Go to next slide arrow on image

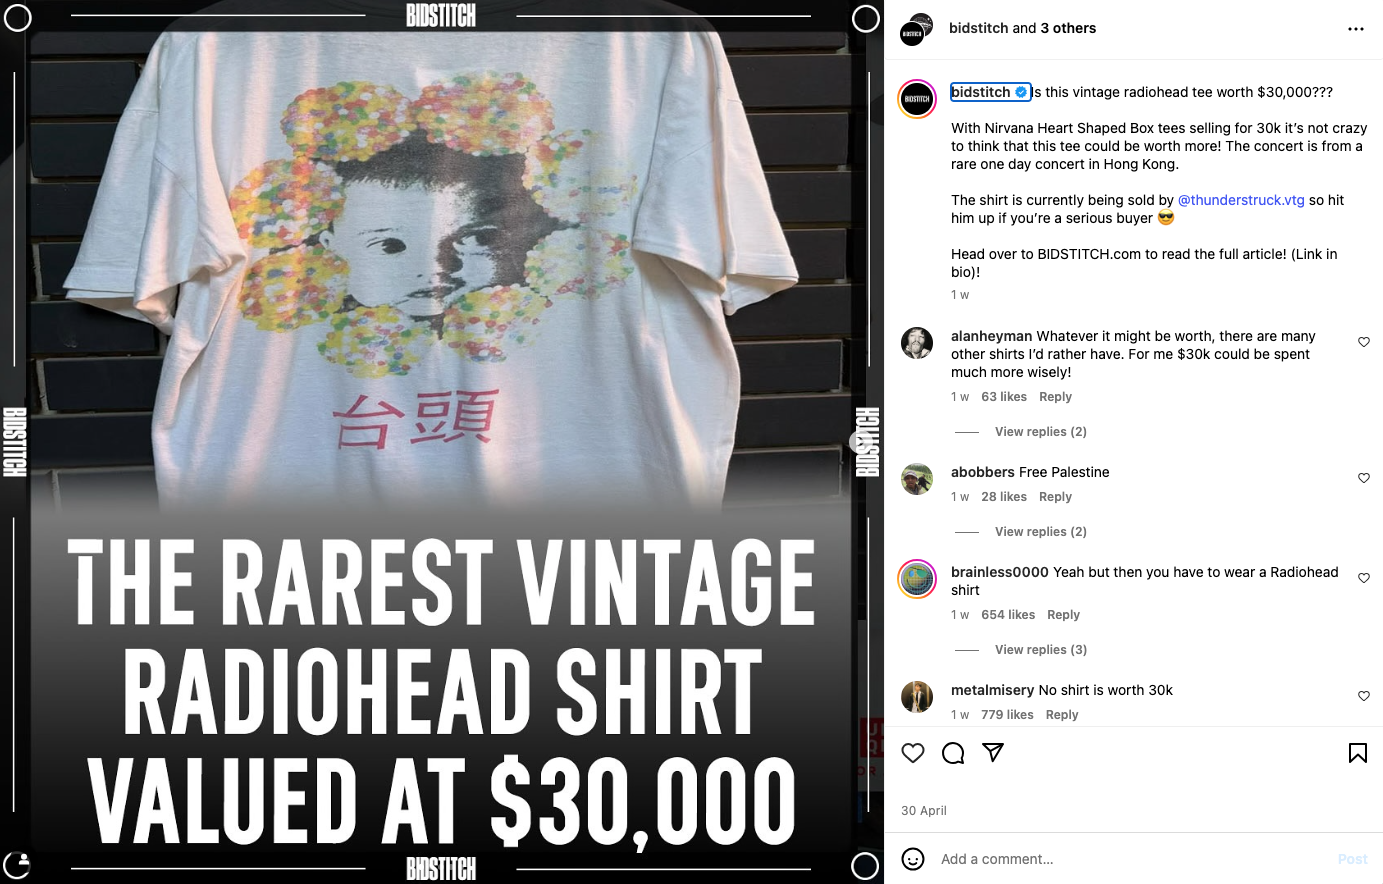[859, 442]
